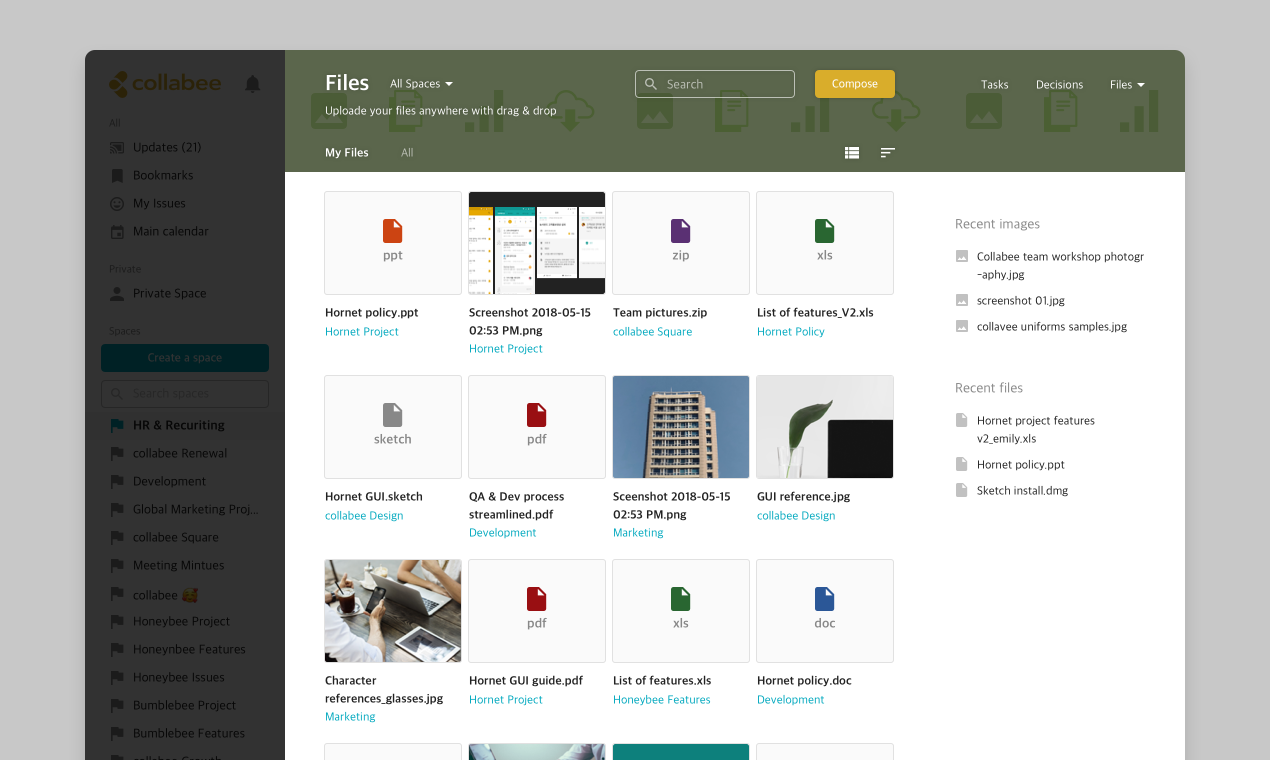Click file icon beside Hornet policy.ppt recent file

tap(962, 464)
